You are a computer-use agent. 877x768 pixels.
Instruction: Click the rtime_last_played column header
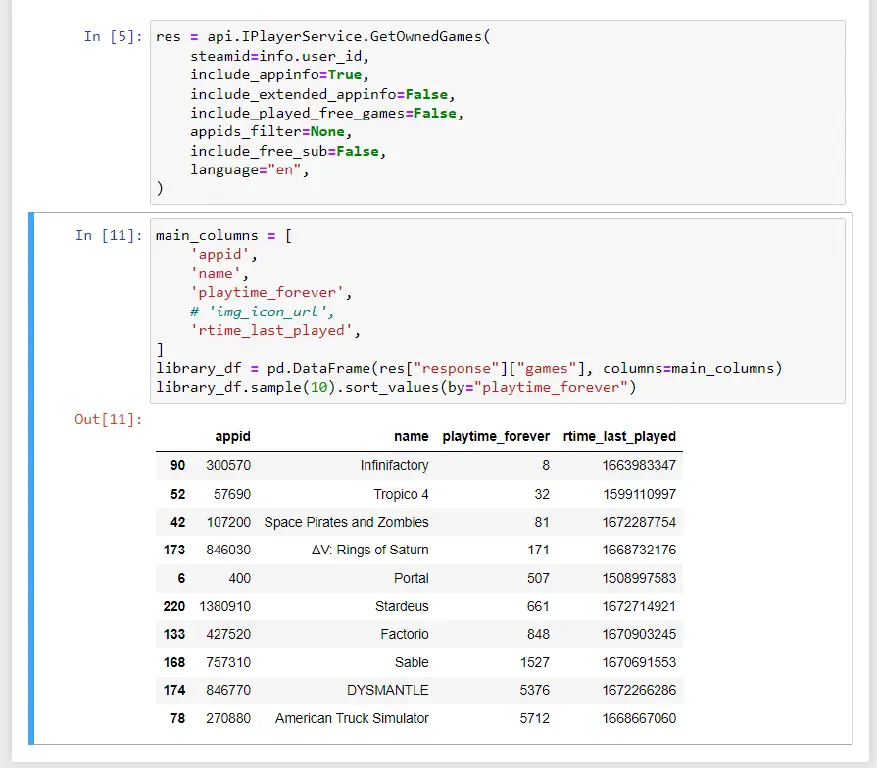(619, 436)
